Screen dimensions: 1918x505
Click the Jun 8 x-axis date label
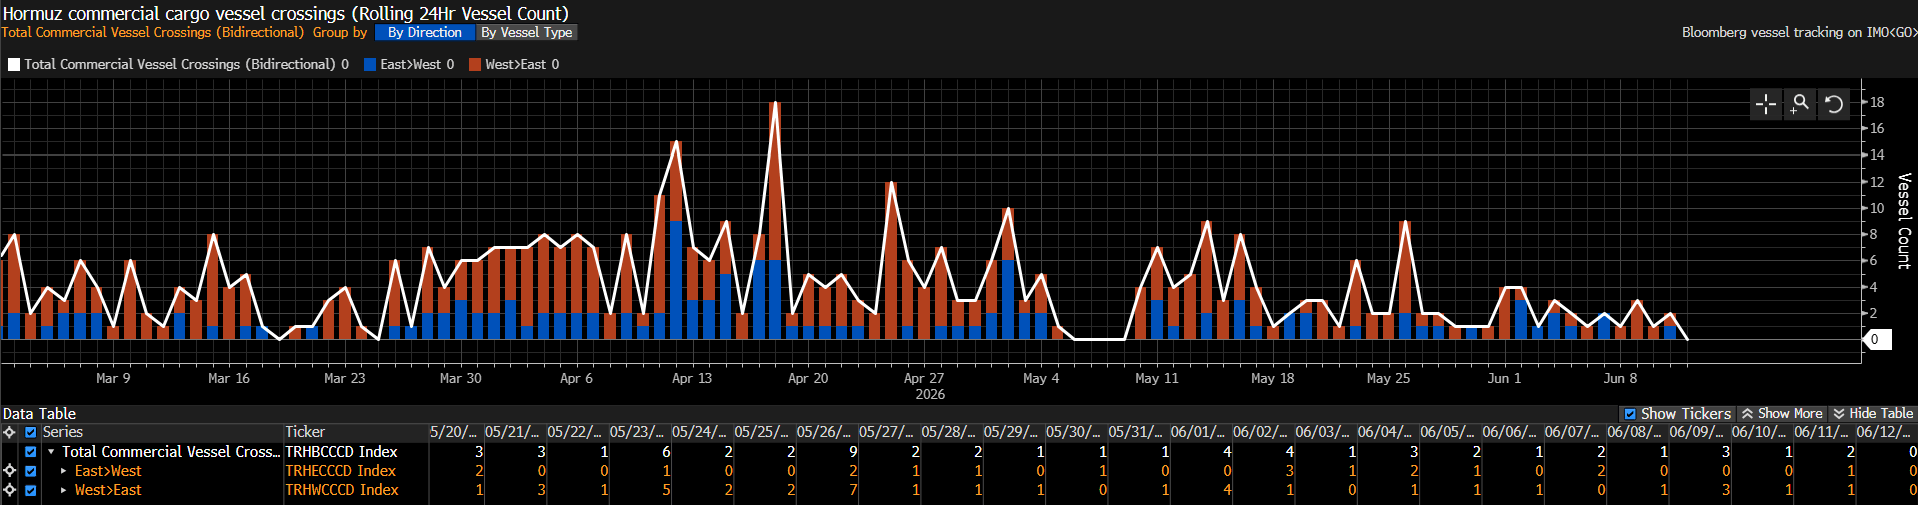tap(1620, 379)
